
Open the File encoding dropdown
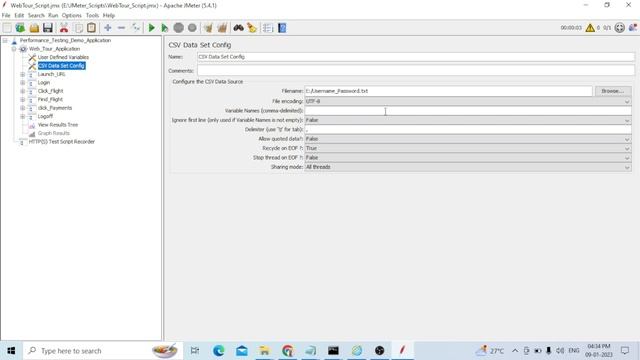[x=468, y=101]
